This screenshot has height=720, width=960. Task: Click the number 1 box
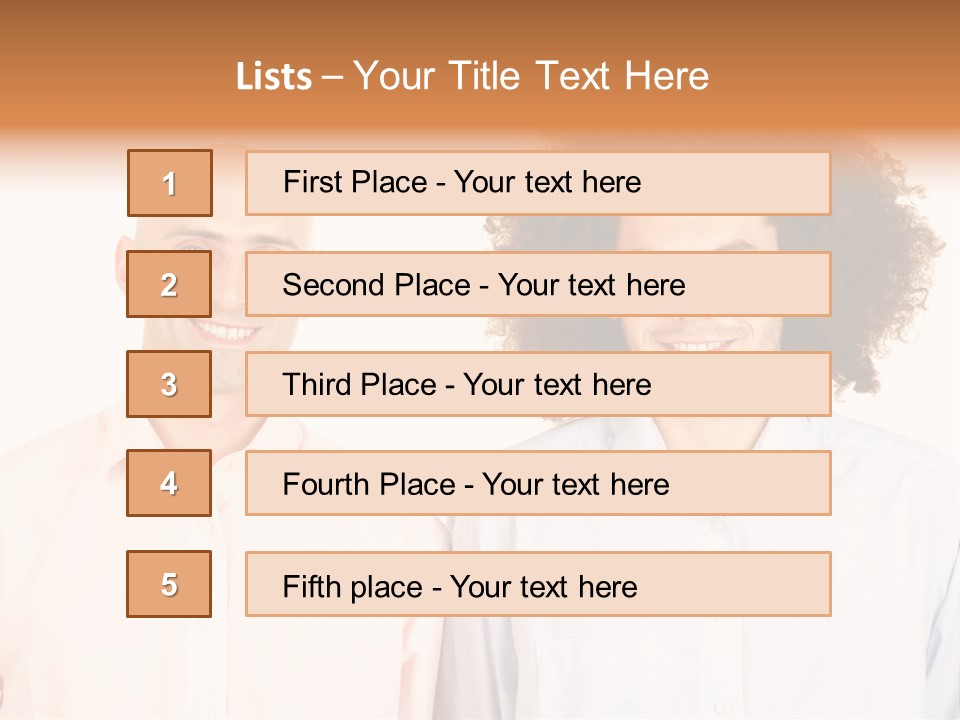pos(170,183)
